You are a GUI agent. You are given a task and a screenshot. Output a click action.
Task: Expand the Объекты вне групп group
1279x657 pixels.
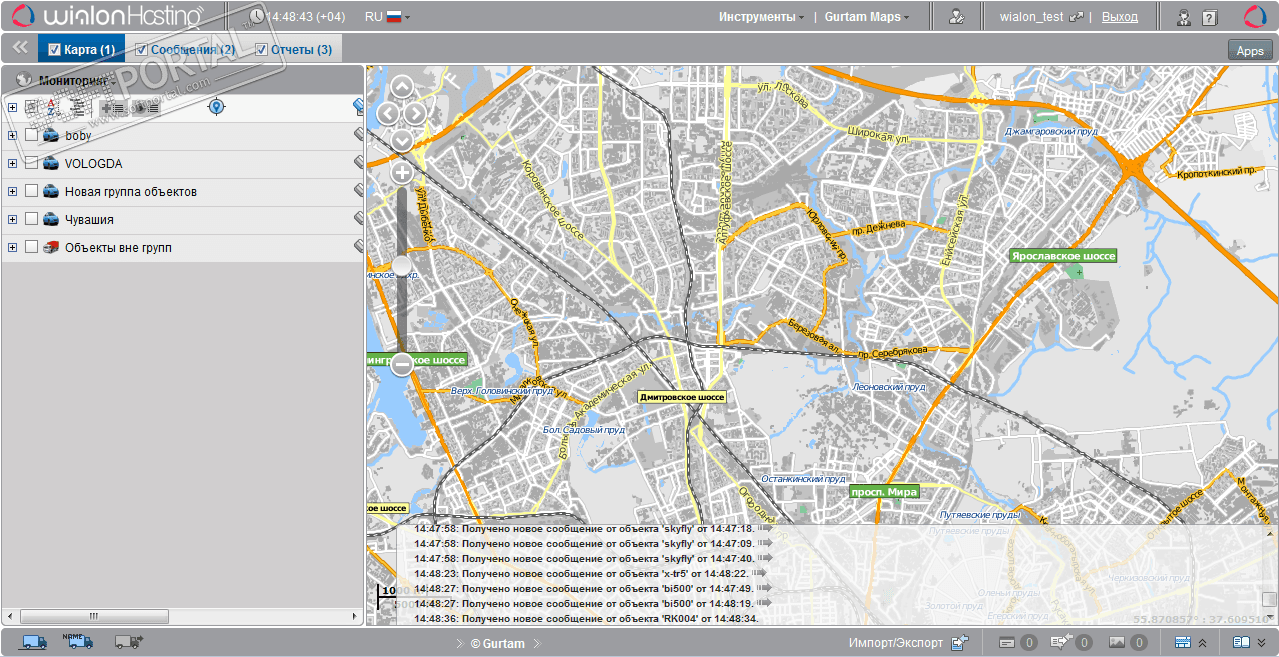[x=12, y=247]
